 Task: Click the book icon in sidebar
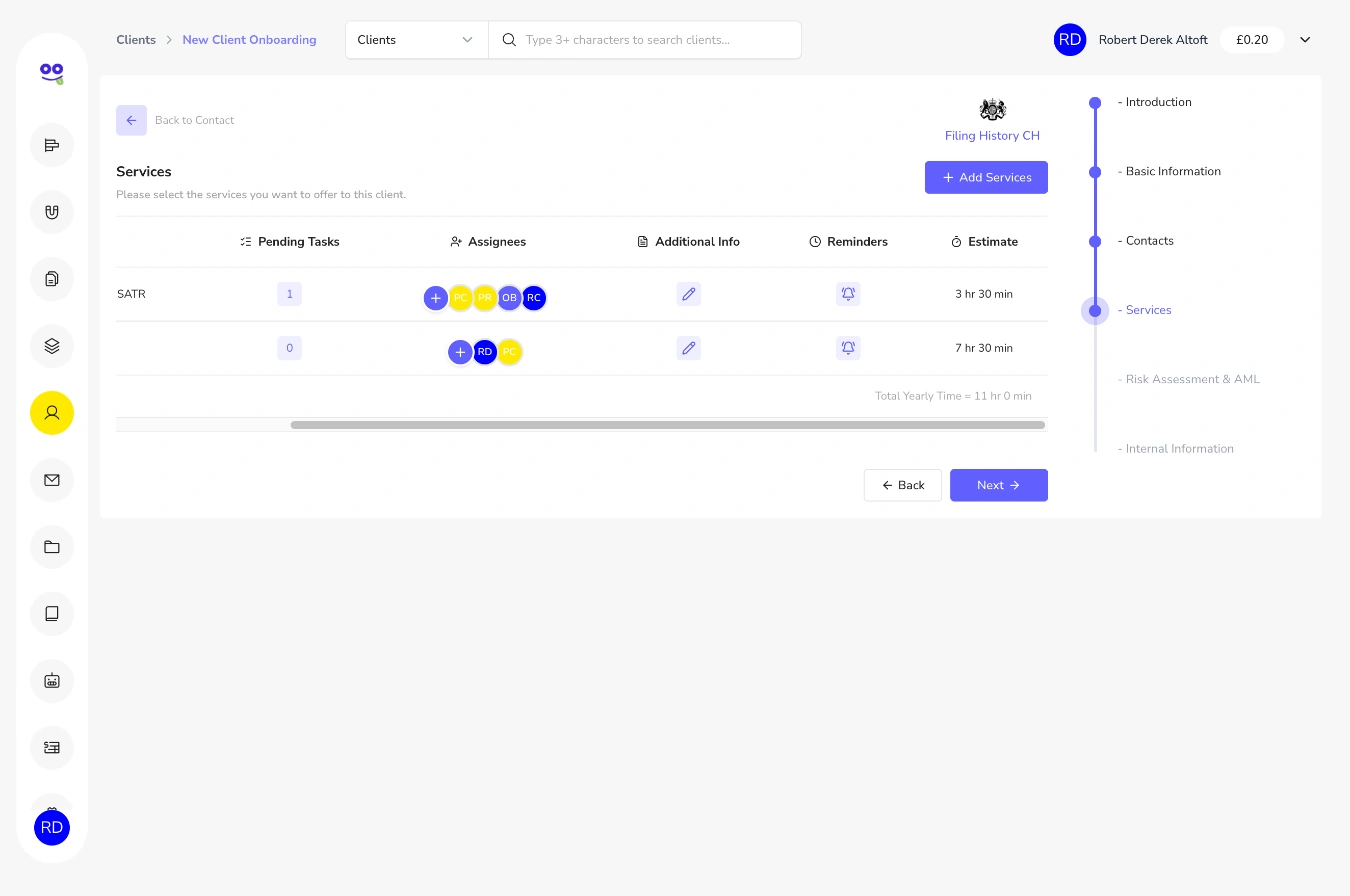52,614
